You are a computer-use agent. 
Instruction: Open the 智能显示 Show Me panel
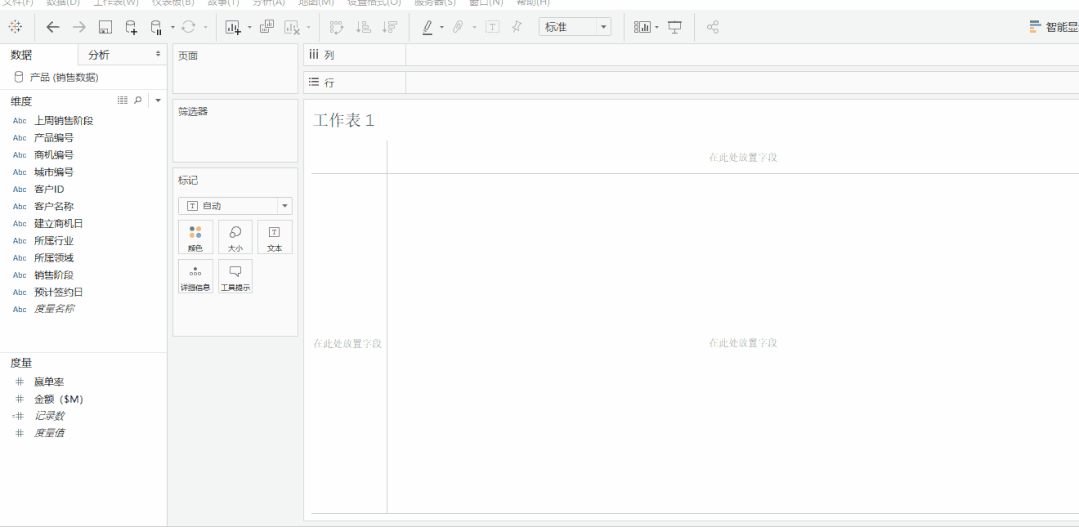tap(1054, 28)
